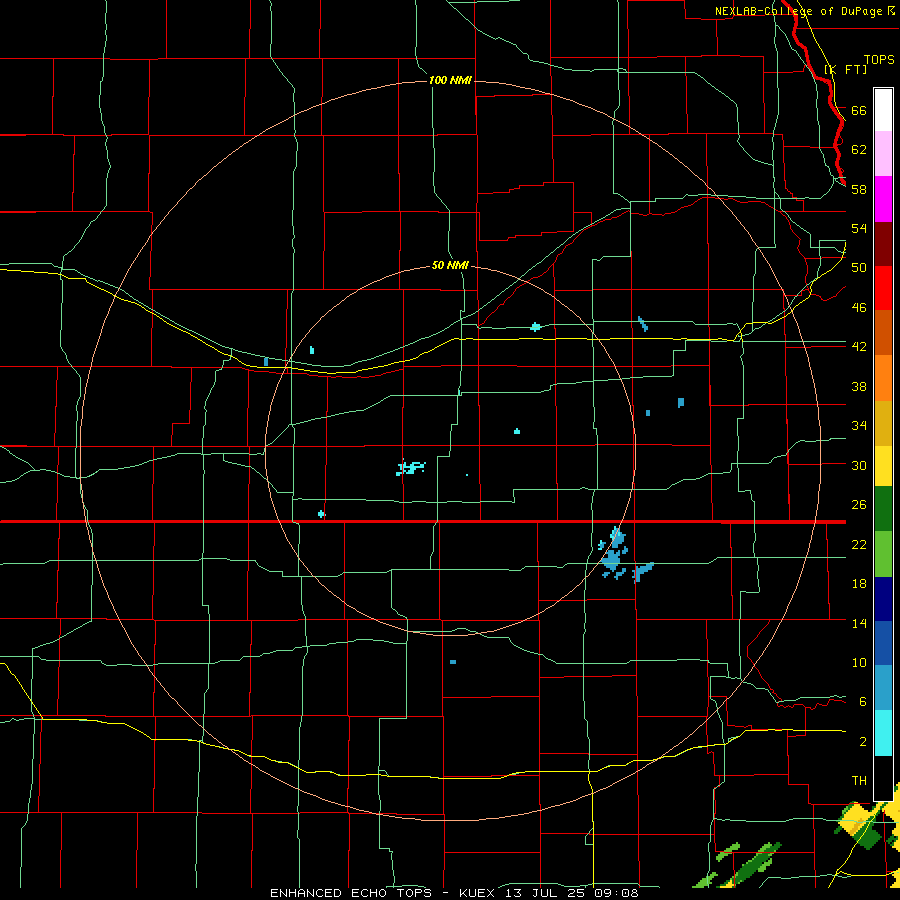Click the gold swatch on the color scale
Screen dimensions: 900x900
click(883, 423)
